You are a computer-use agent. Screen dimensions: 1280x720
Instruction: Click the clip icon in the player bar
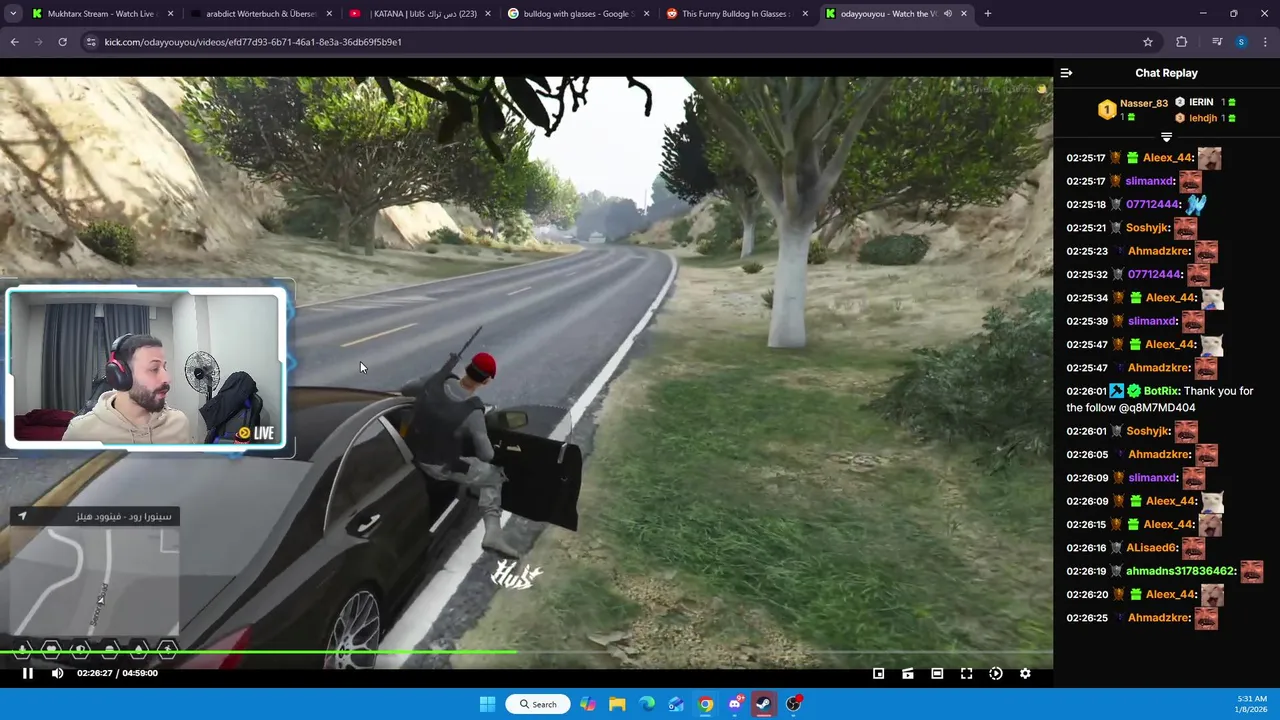pyautogui.click(x=908, y=673)
